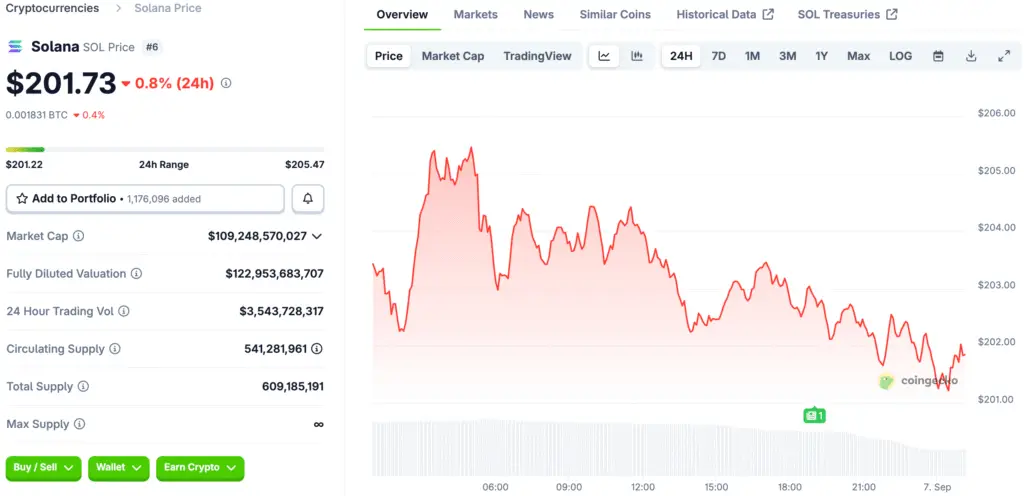Toggle LOG scale on chart
Image resolution: width=1024 pixels, height=496 pixels.
click(901, 56)
